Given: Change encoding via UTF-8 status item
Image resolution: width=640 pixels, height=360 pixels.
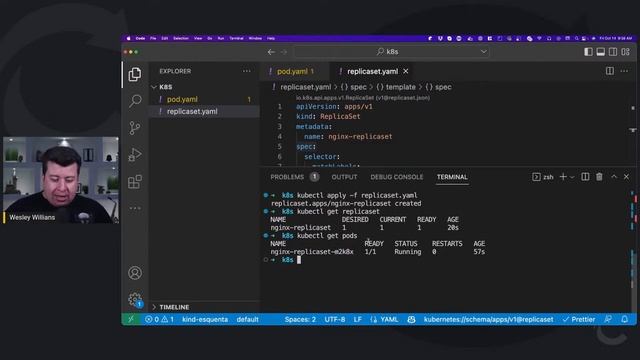Looking at the screenshot, I should [335, 319].
